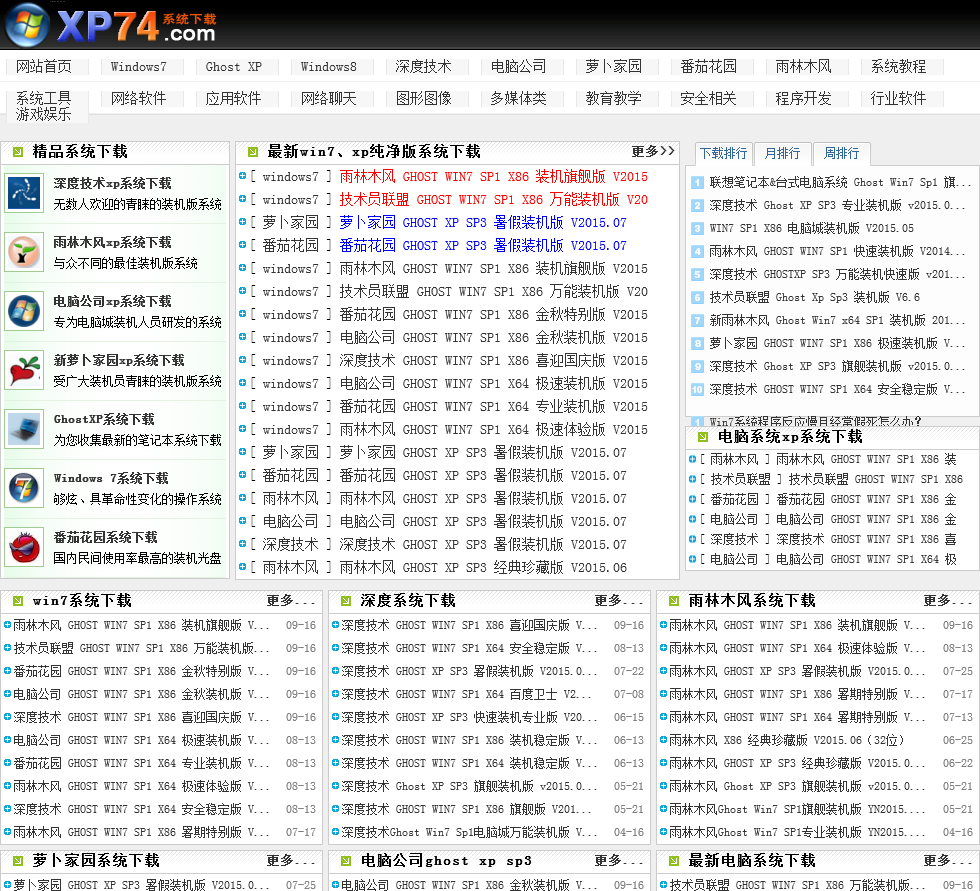Expand 更多 in 最新电脑系统下载 section
The image size is (980, 891).
pos(948,861)
